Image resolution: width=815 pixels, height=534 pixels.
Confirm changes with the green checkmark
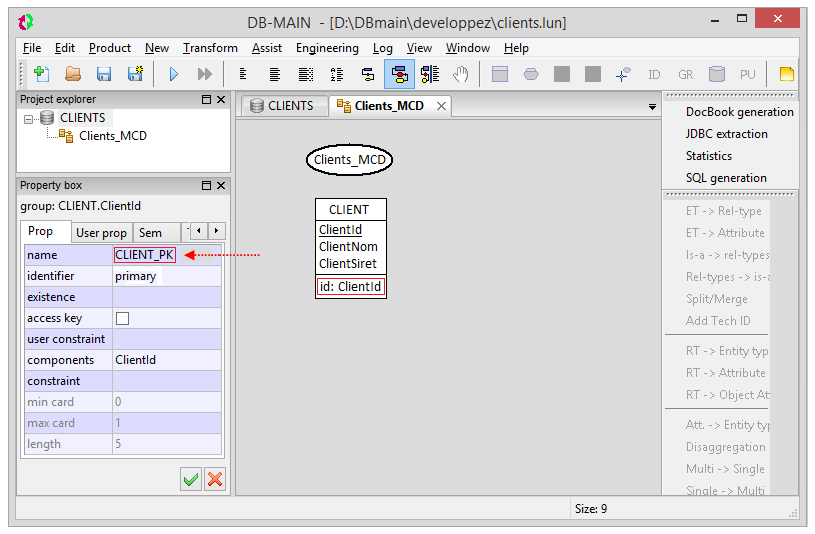tap(190, 479)
